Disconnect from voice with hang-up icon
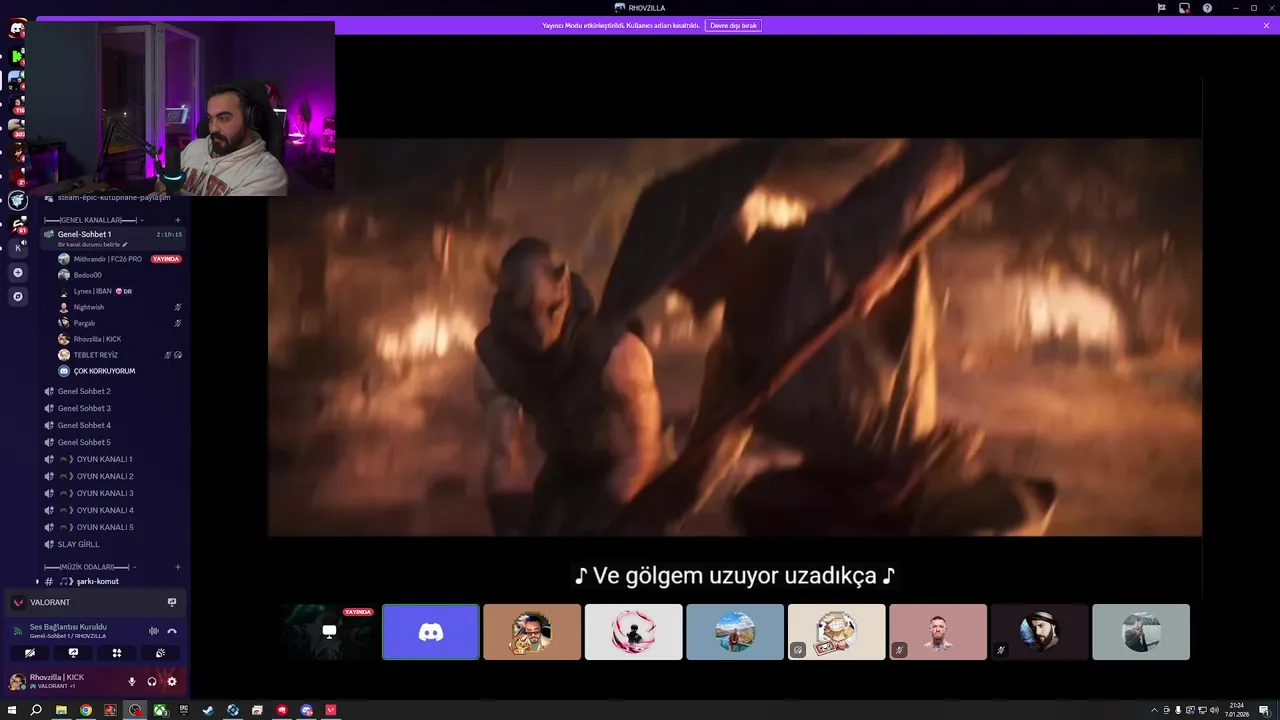 coord(172,631)
